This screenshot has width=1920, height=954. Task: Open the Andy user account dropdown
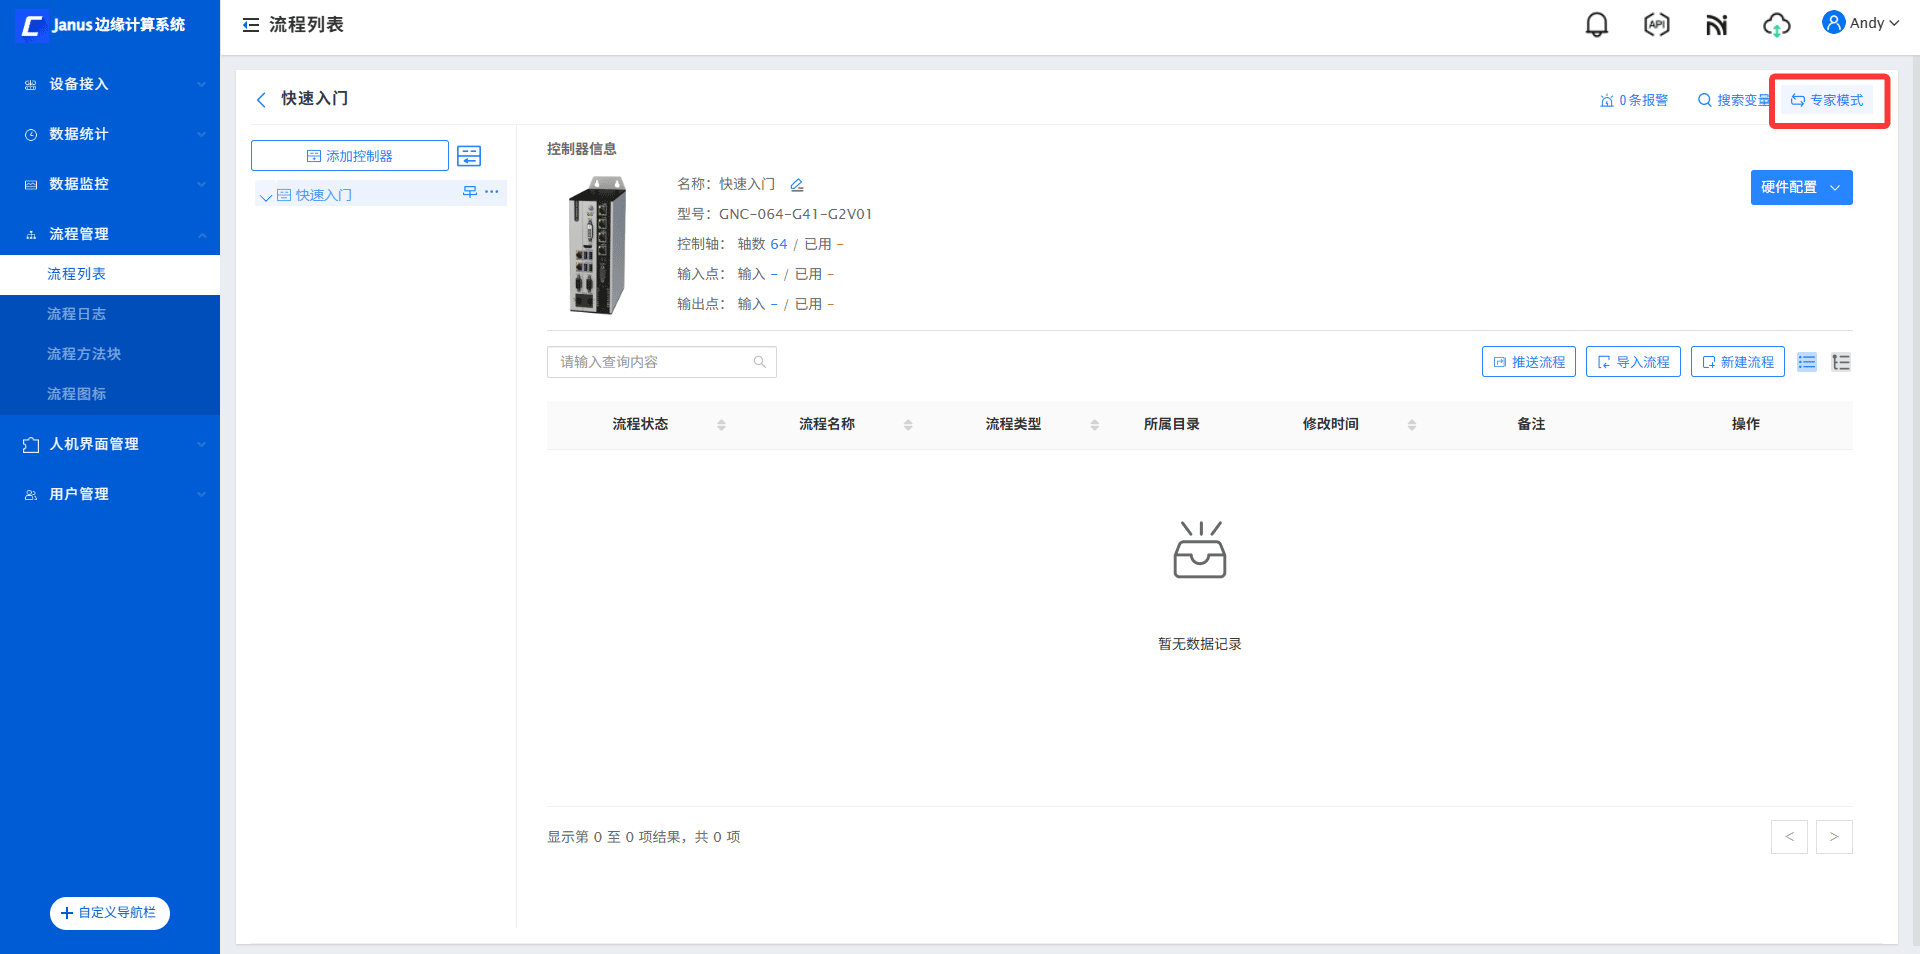pos(1860,23)
